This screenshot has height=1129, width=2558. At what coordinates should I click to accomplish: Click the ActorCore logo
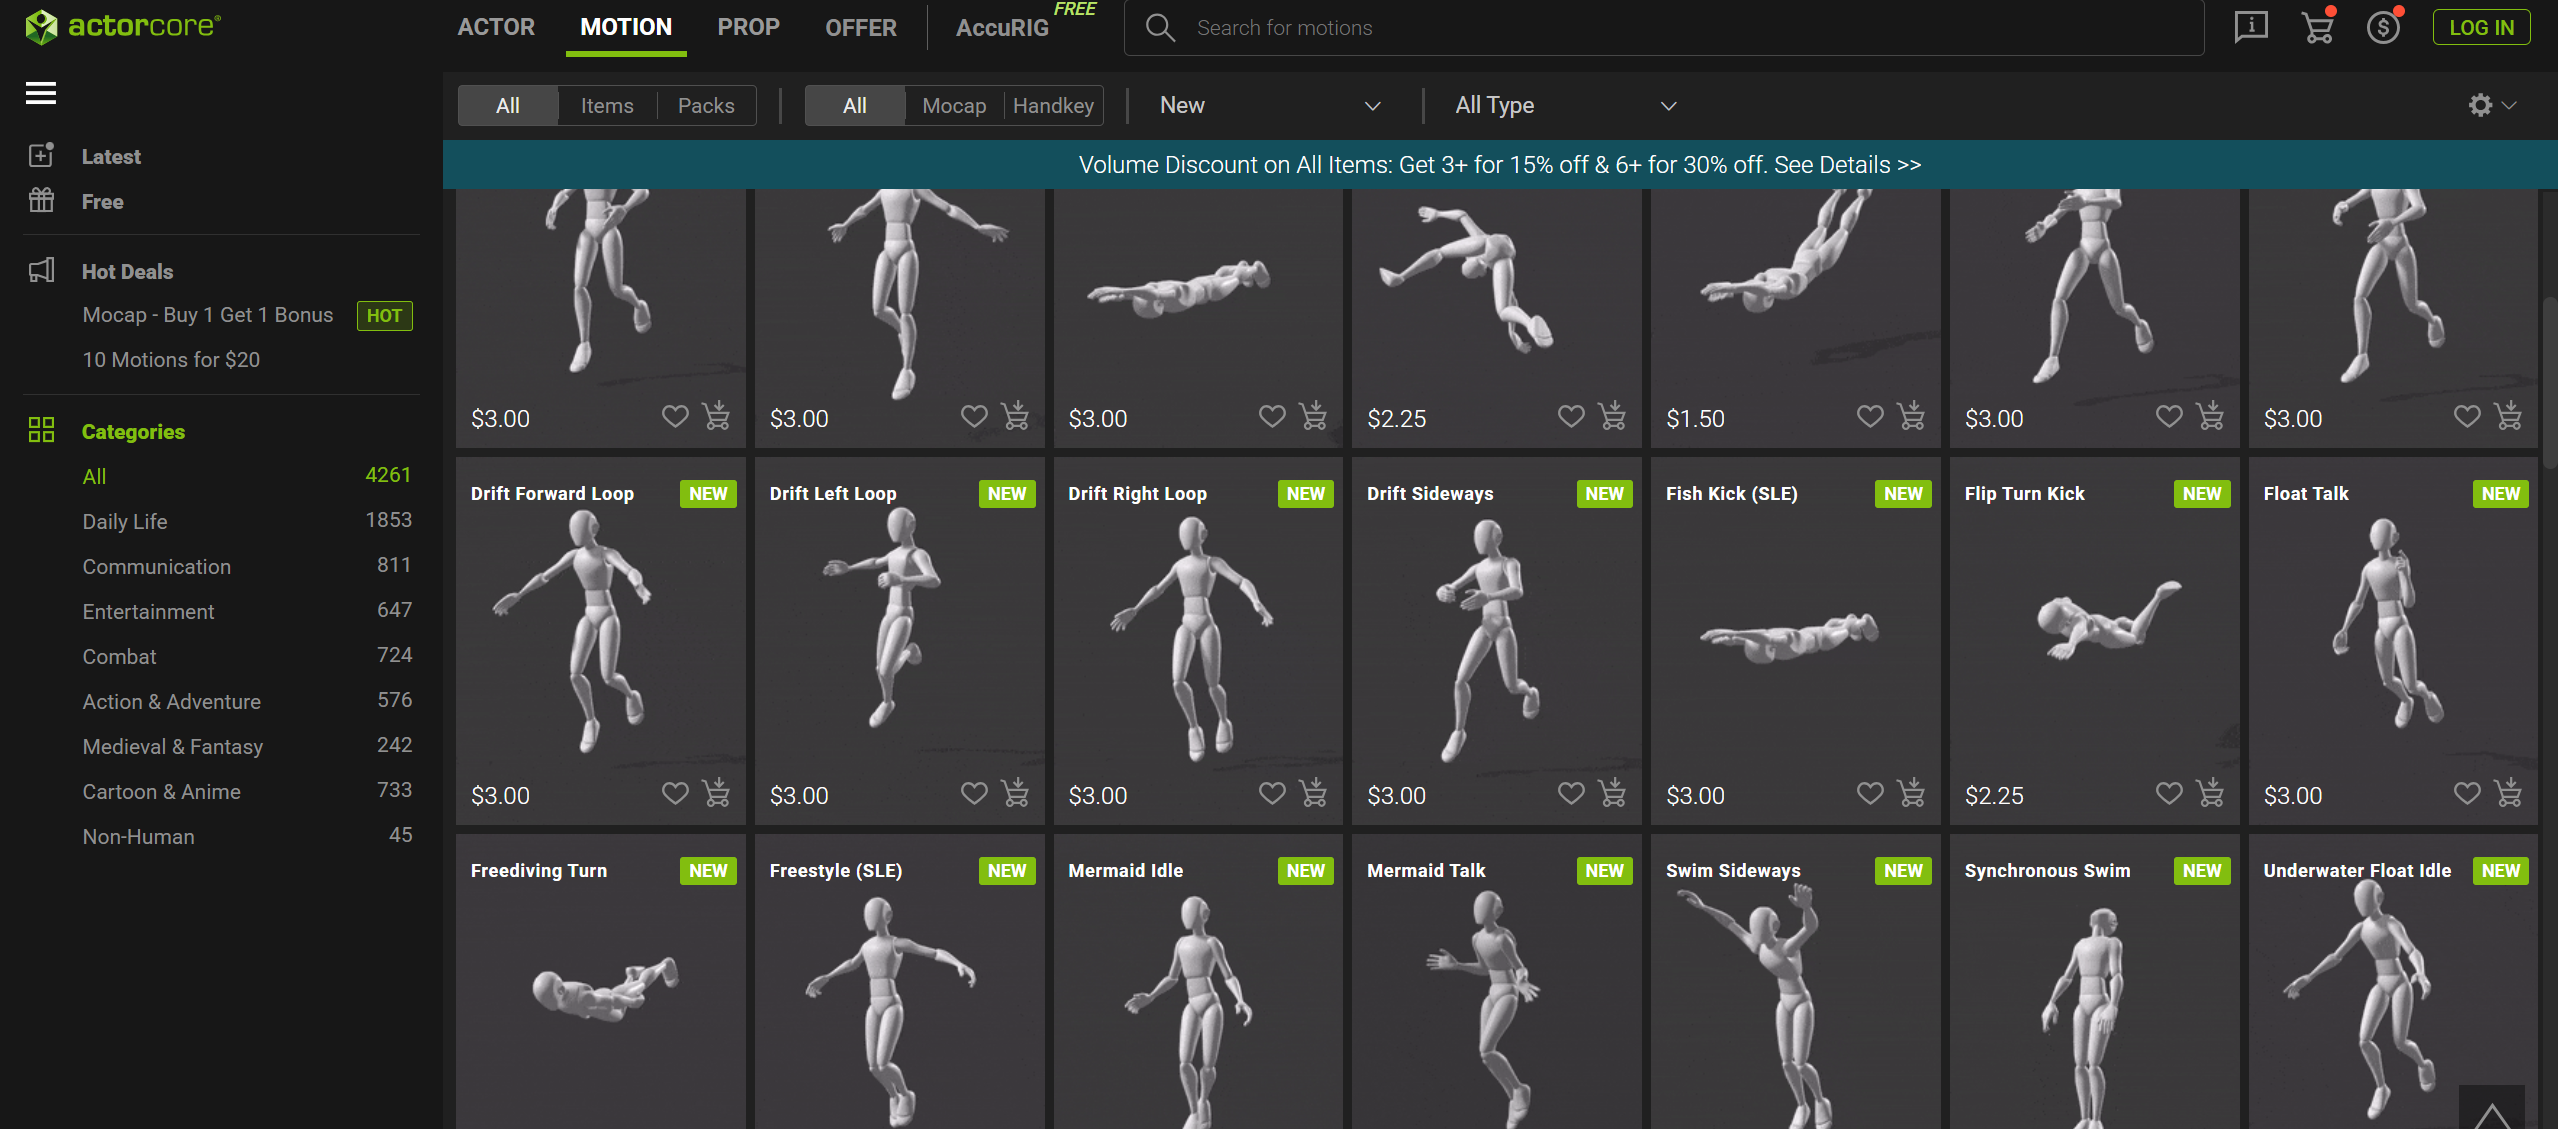pos(123,26)
